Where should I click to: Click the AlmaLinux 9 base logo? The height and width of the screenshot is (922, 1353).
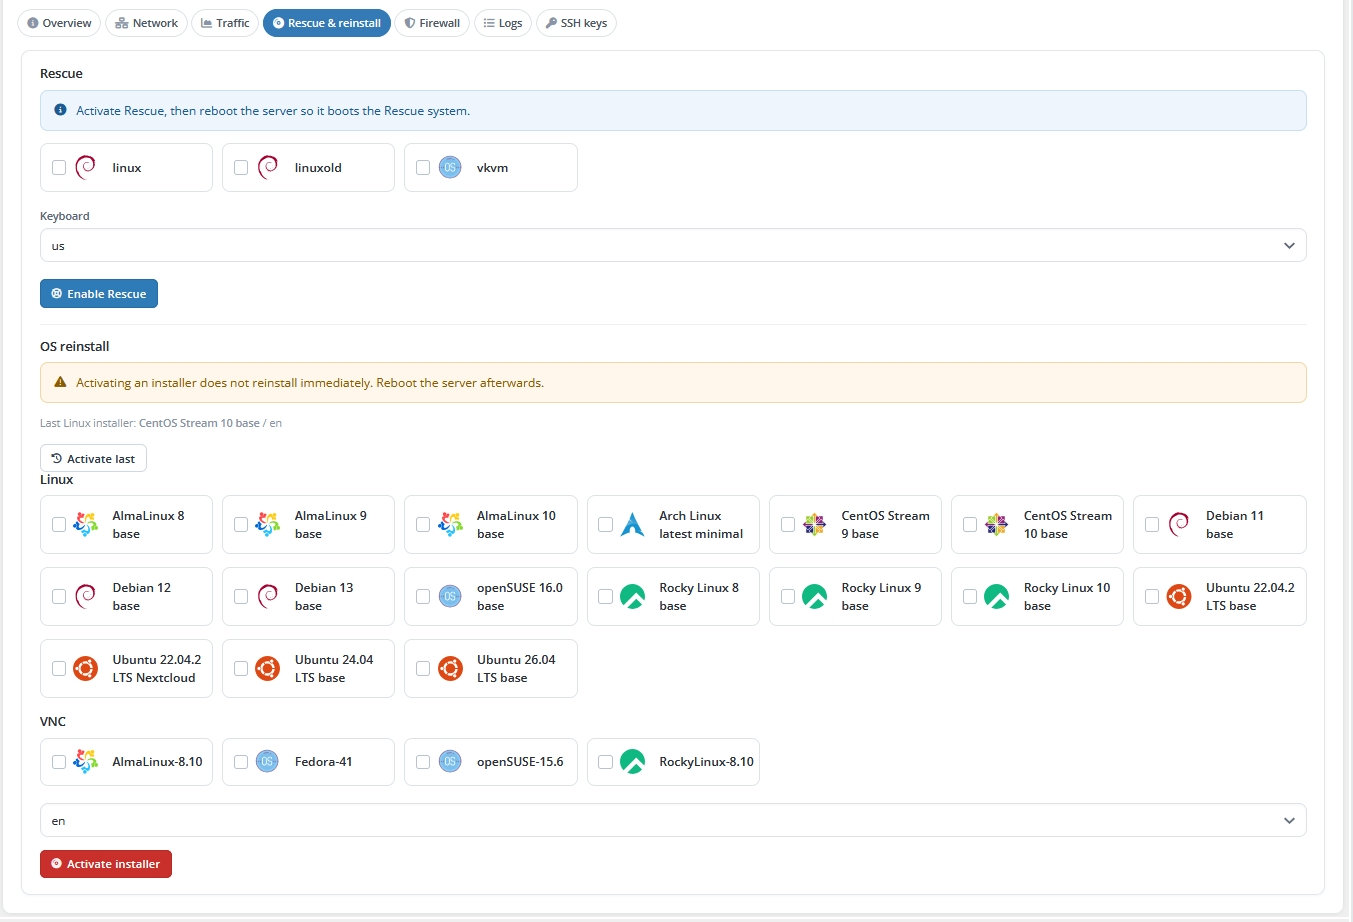tap(268, 524)
